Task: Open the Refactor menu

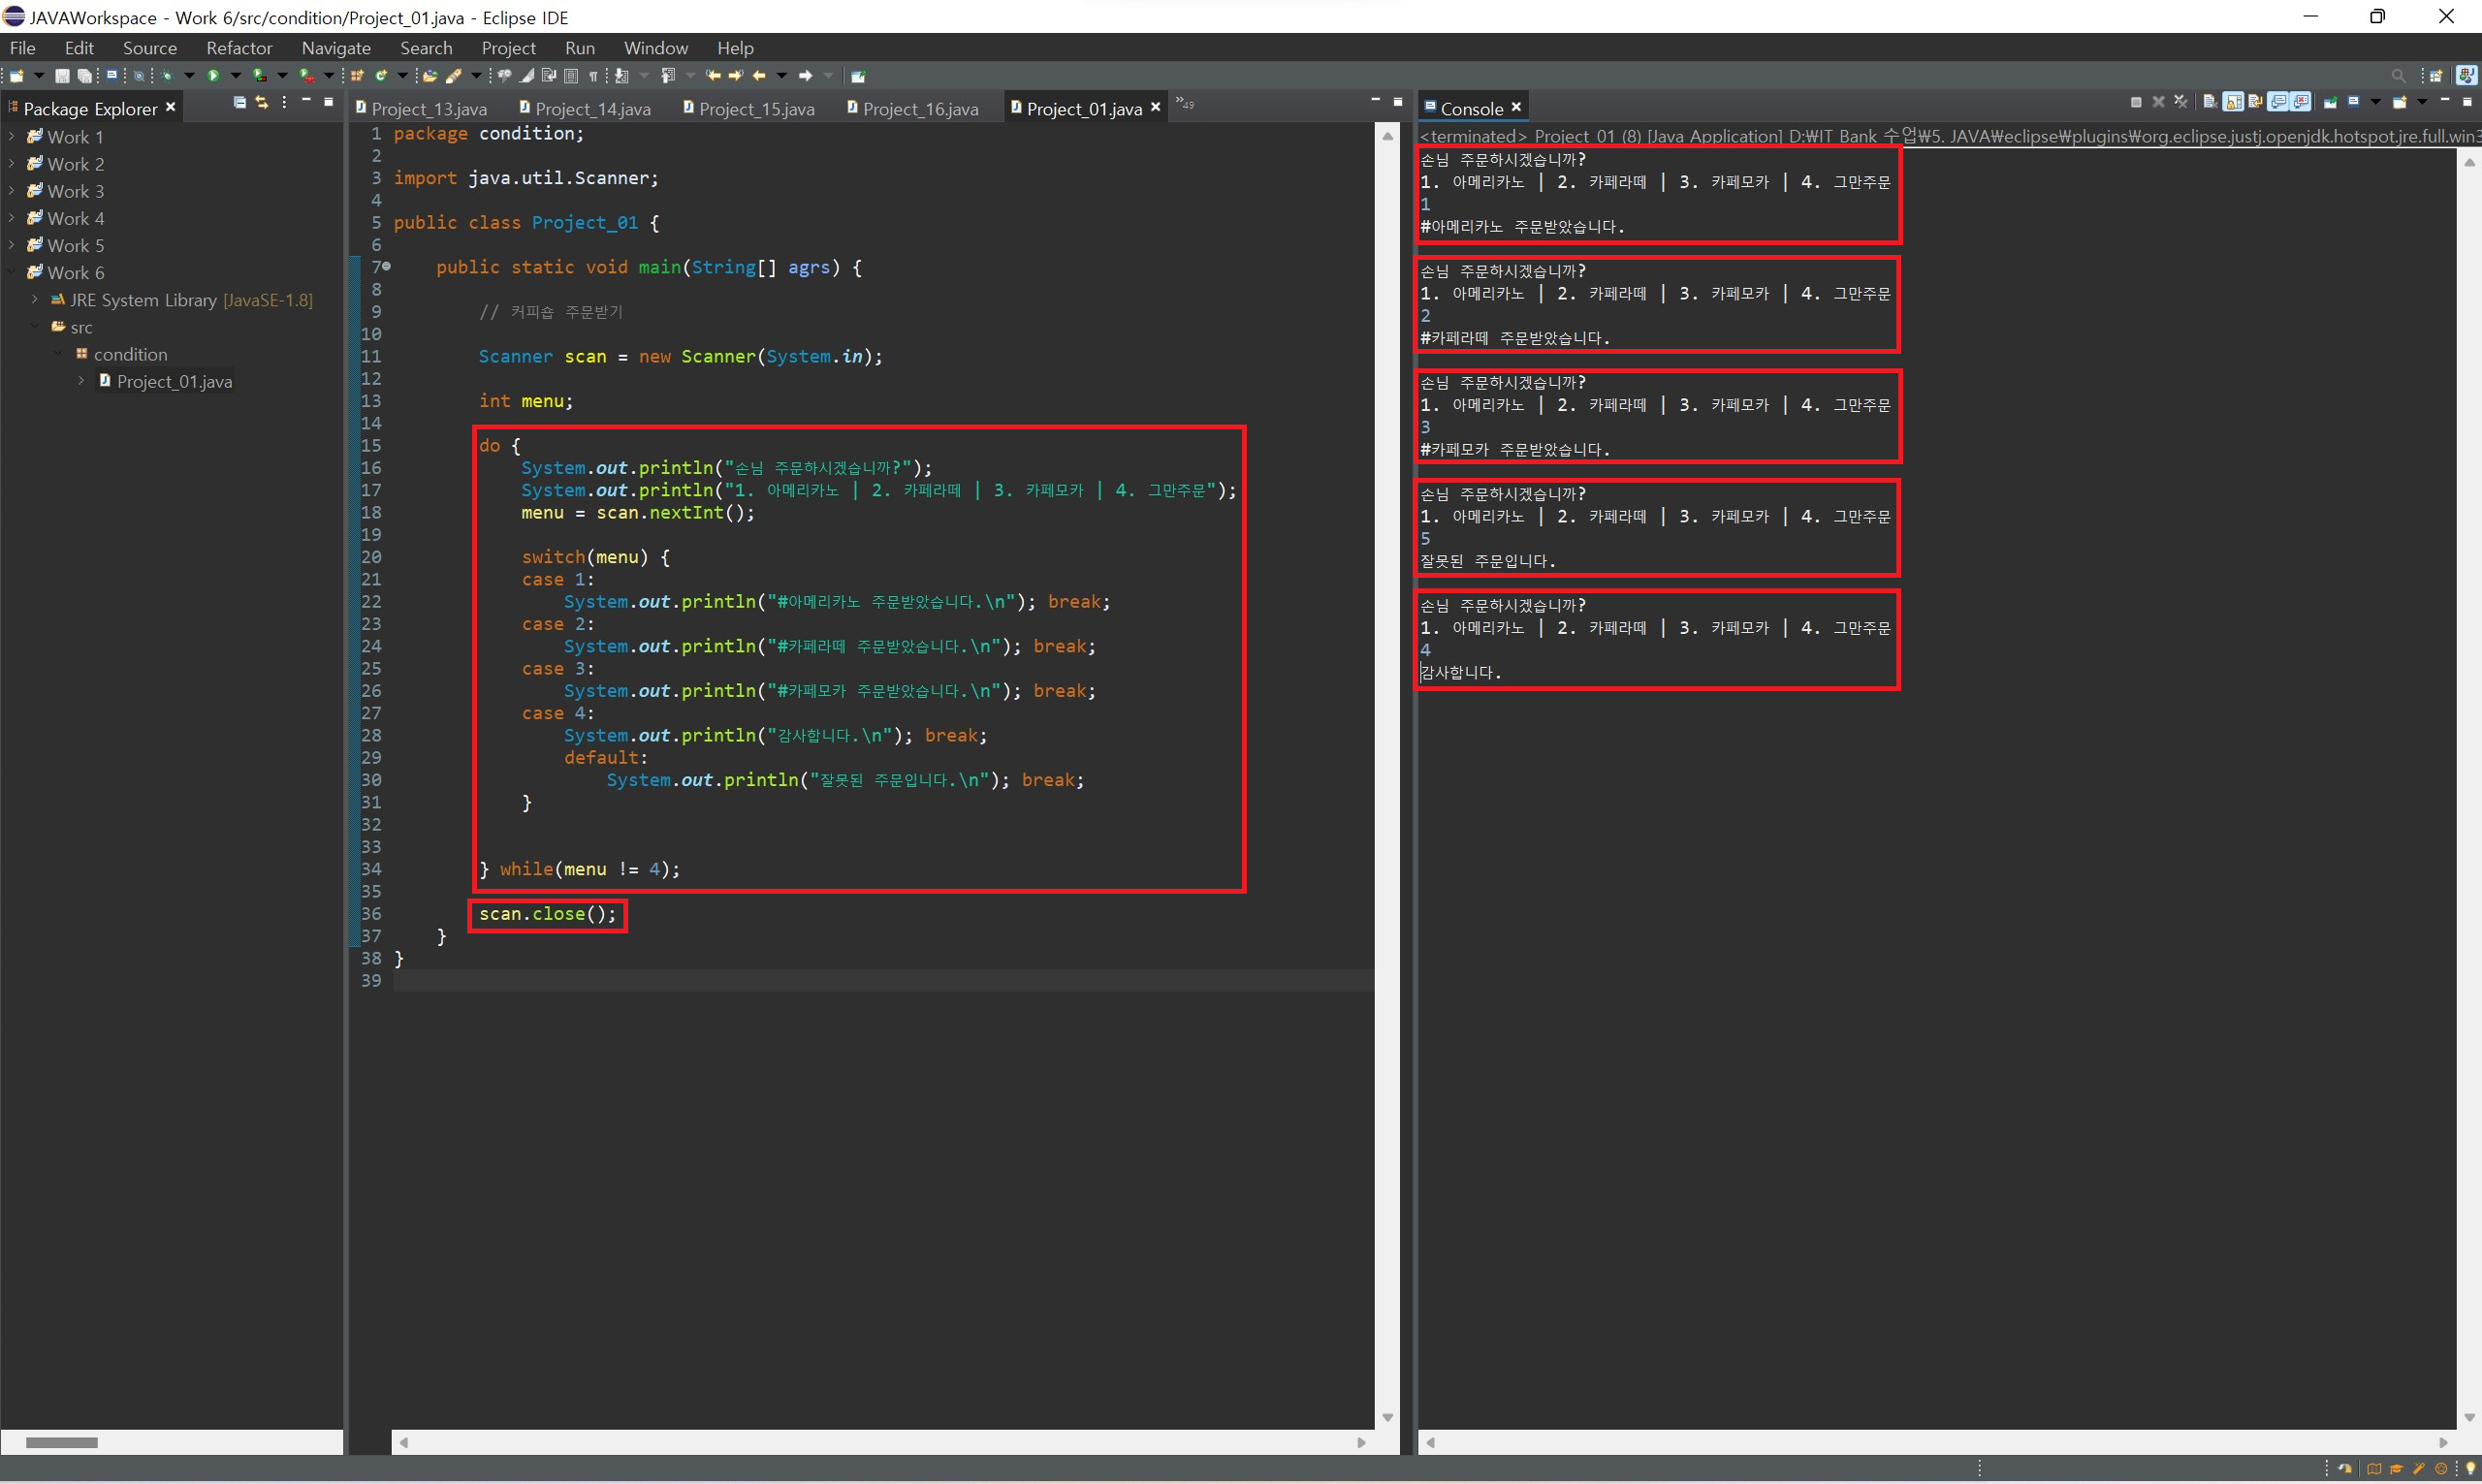Action: [238, 48]
